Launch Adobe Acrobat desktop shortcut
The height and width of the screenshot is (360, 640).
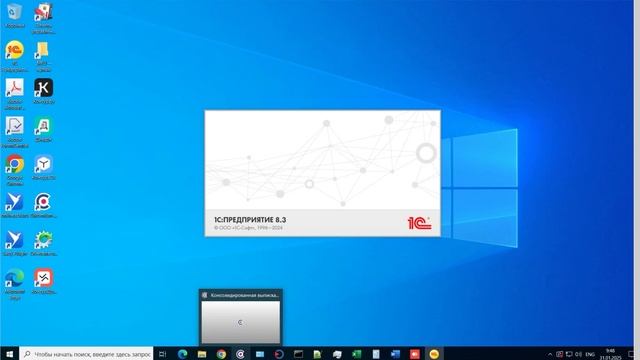tap(15, 88)
